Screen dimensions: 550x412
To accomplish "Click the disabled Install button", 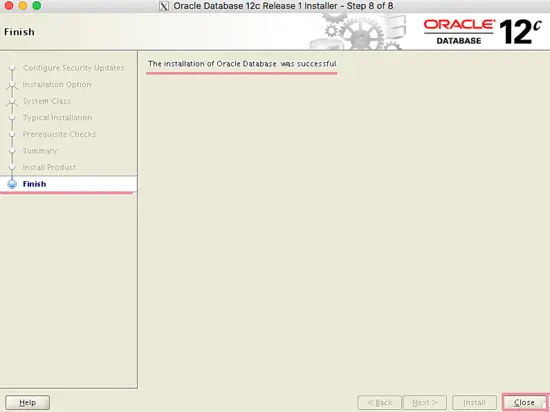I will (x=474, y=403).
